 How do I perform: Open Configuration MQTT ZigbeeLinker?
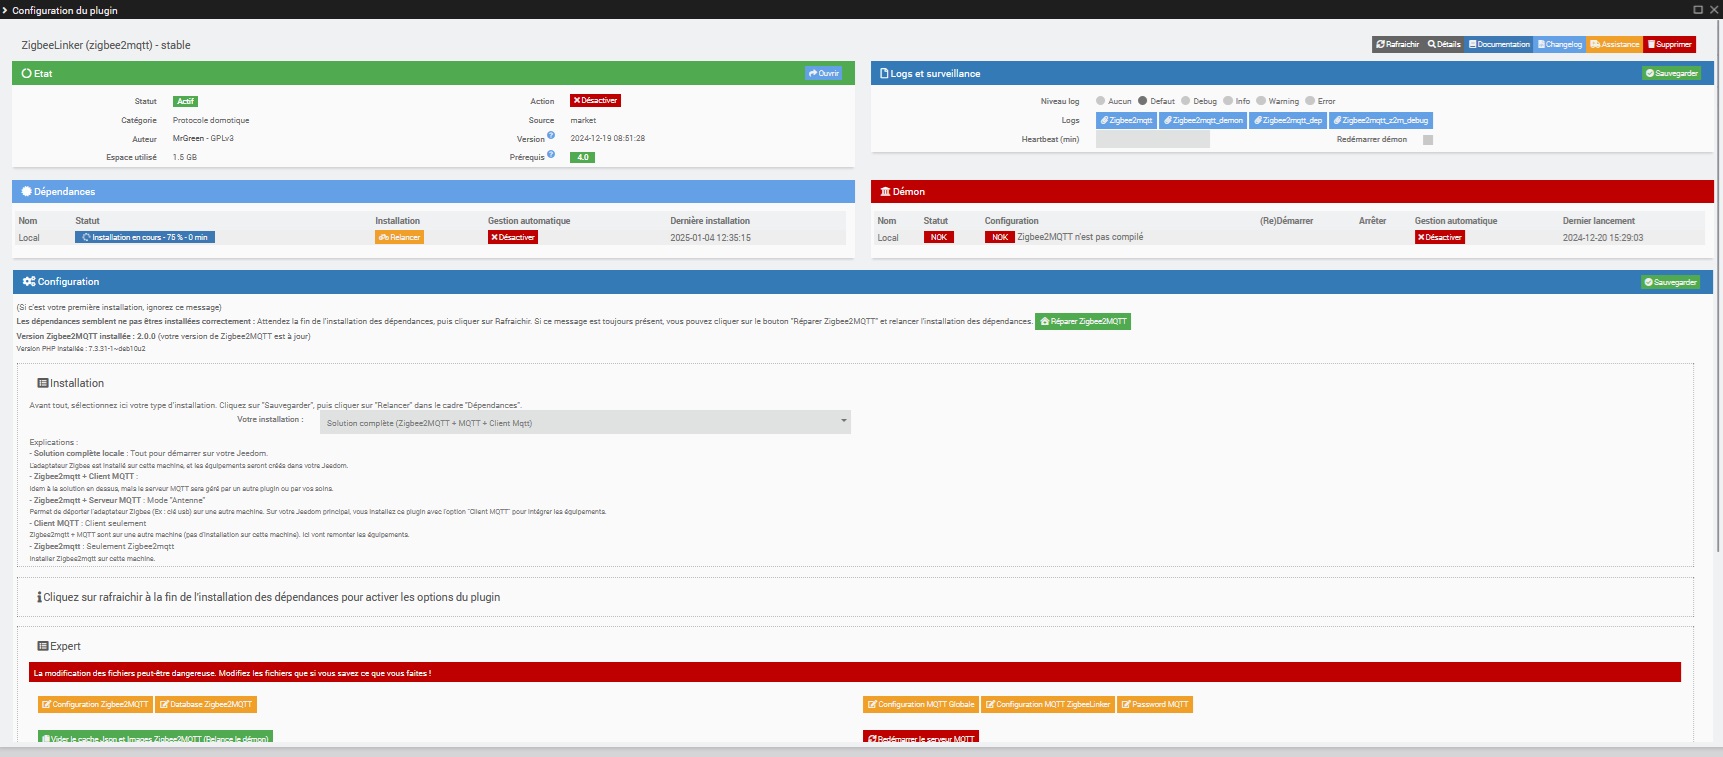(x=1048, y=704)
